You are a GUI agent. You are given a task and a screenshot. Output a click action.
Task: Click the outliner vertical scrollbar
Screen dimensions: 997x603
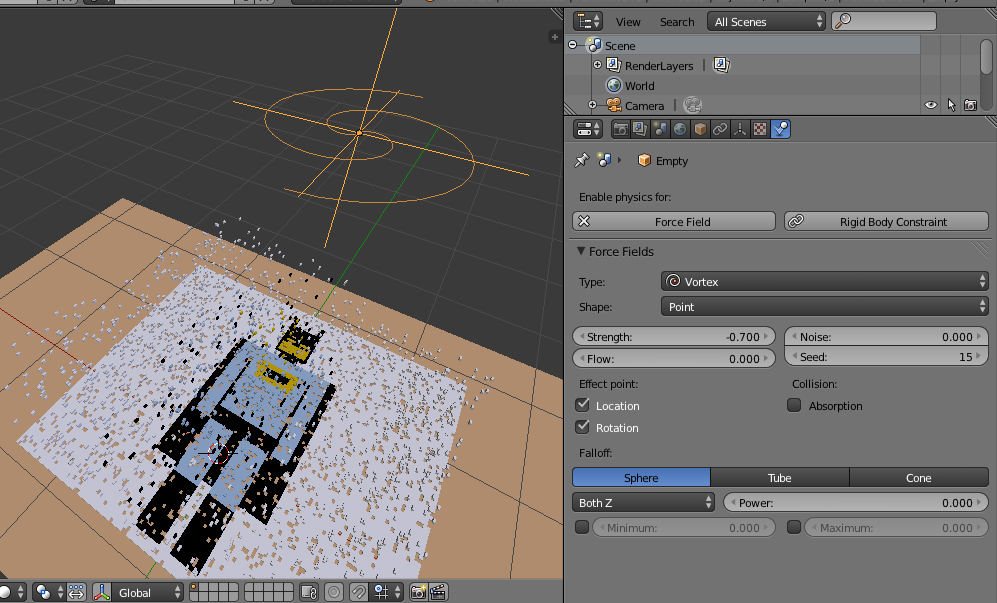(x=986, y=57)
